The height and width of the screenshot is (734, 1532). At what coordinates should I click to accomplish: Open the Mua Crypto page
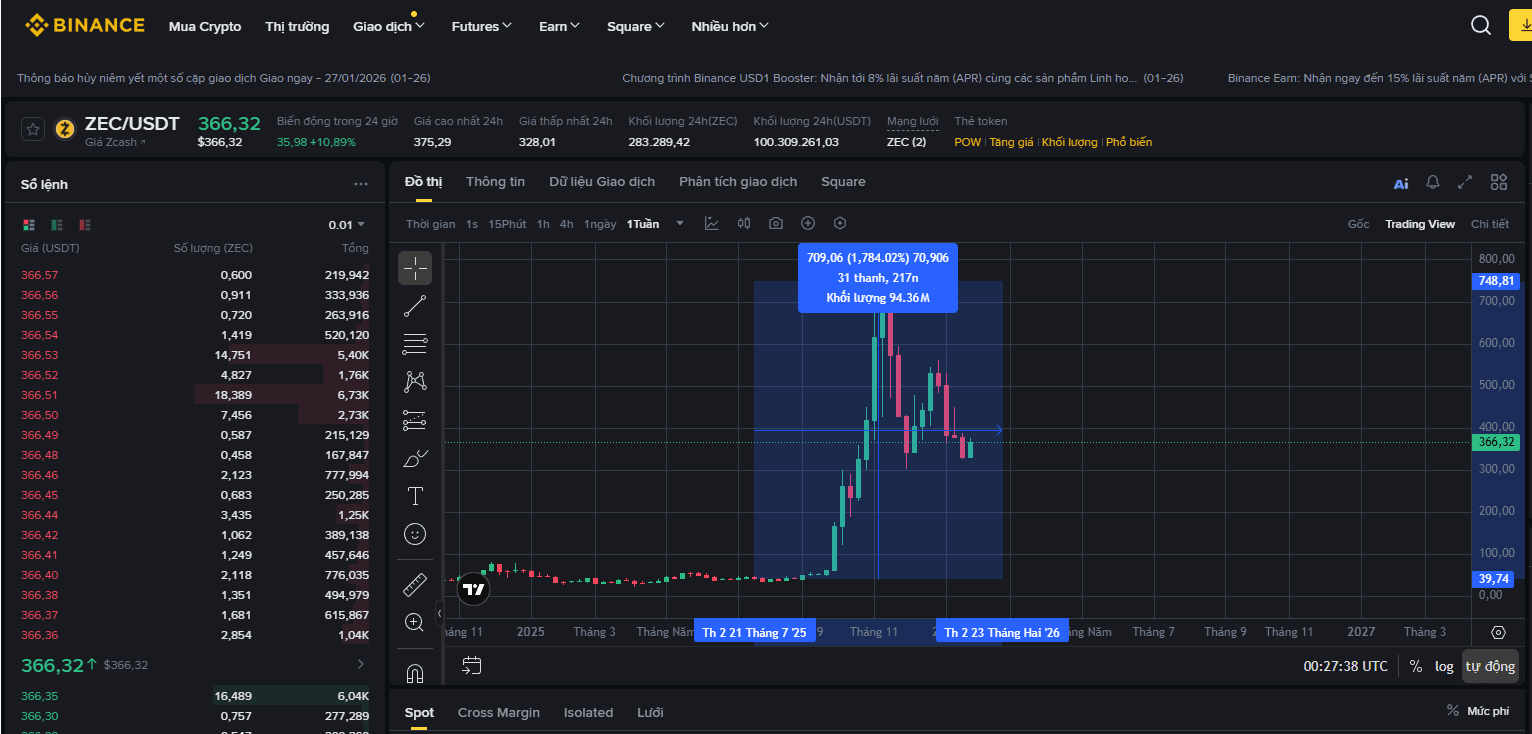click(x=205, y=26)
